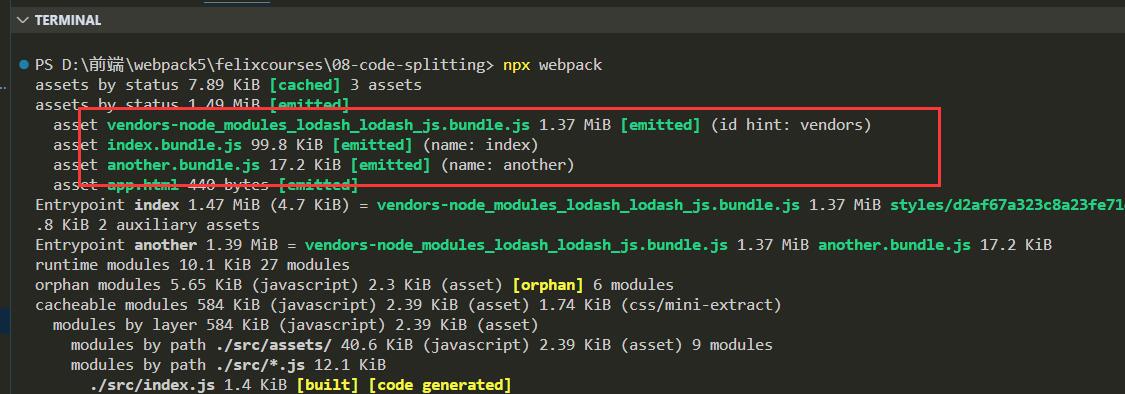The width and height of the screenshot is (1125, 394).
Task: Open vendors bundle file on the id hint line
Action: [x=319, y=125]
